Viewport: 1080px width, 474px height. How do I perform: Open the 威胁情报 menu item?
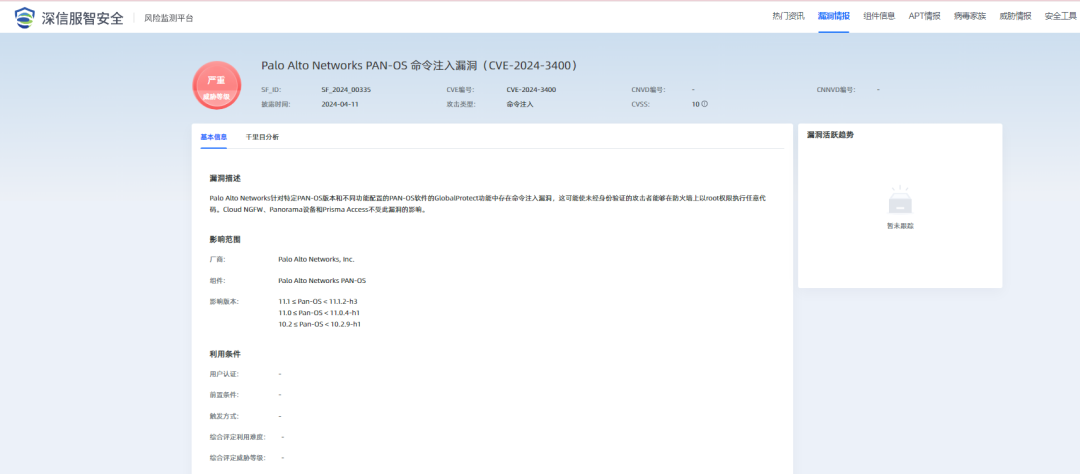coord(1015,17)
